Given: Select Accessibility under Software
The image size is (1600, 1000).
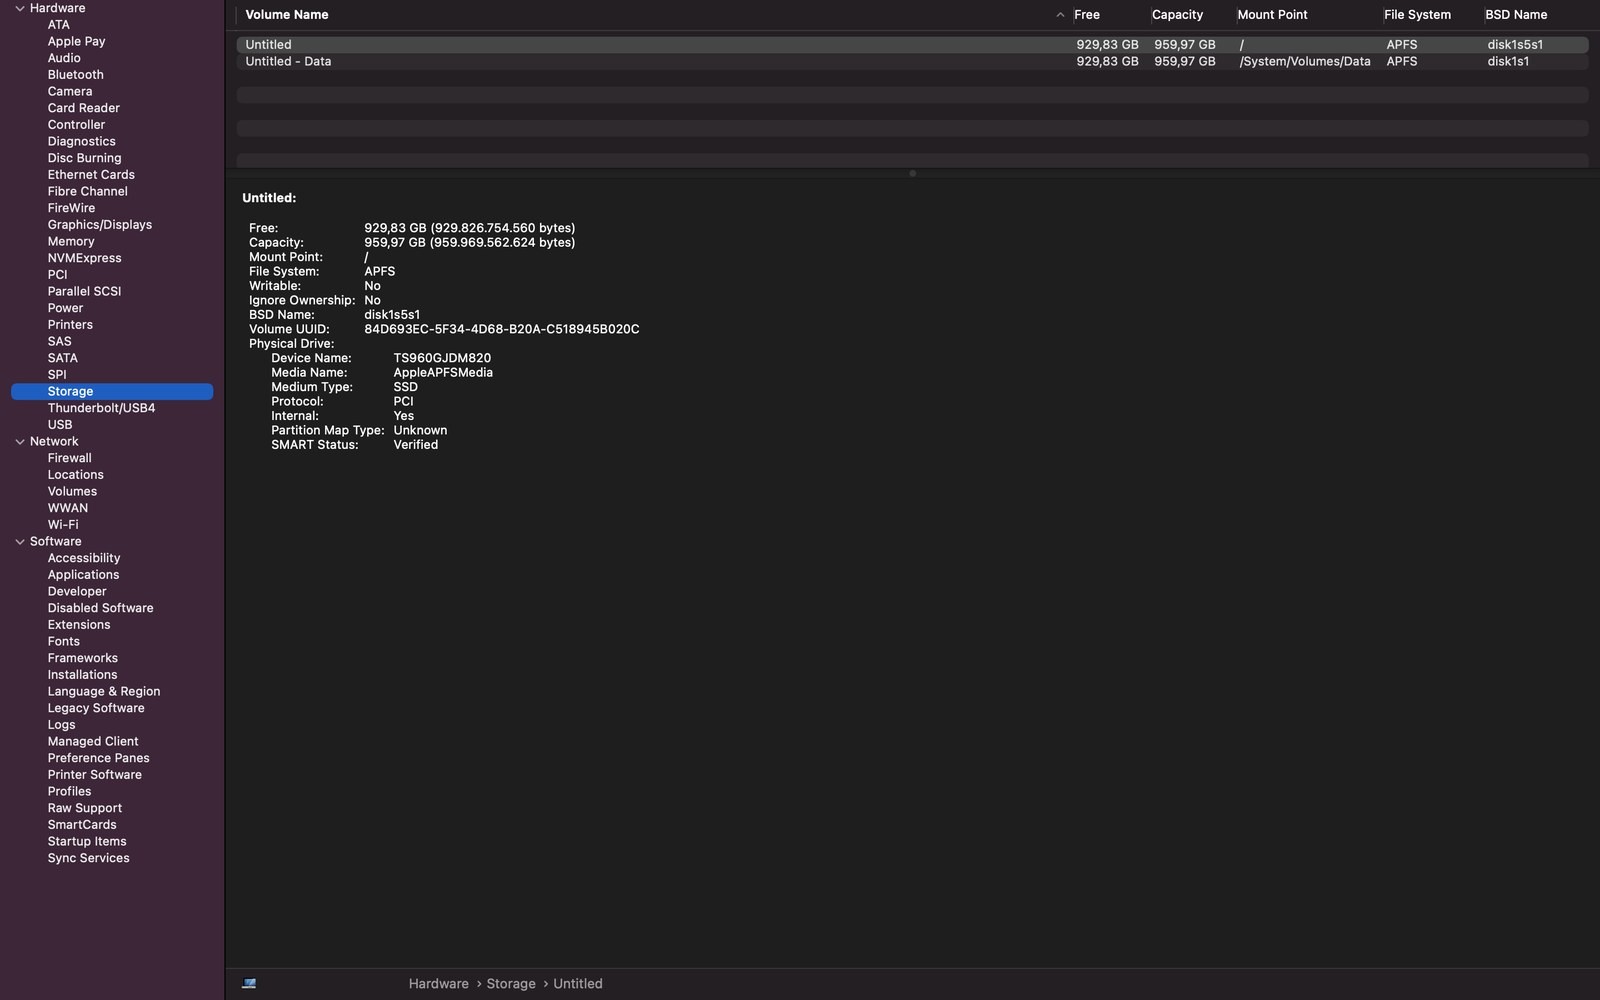Looking at the screenshot, I should 83,558.
